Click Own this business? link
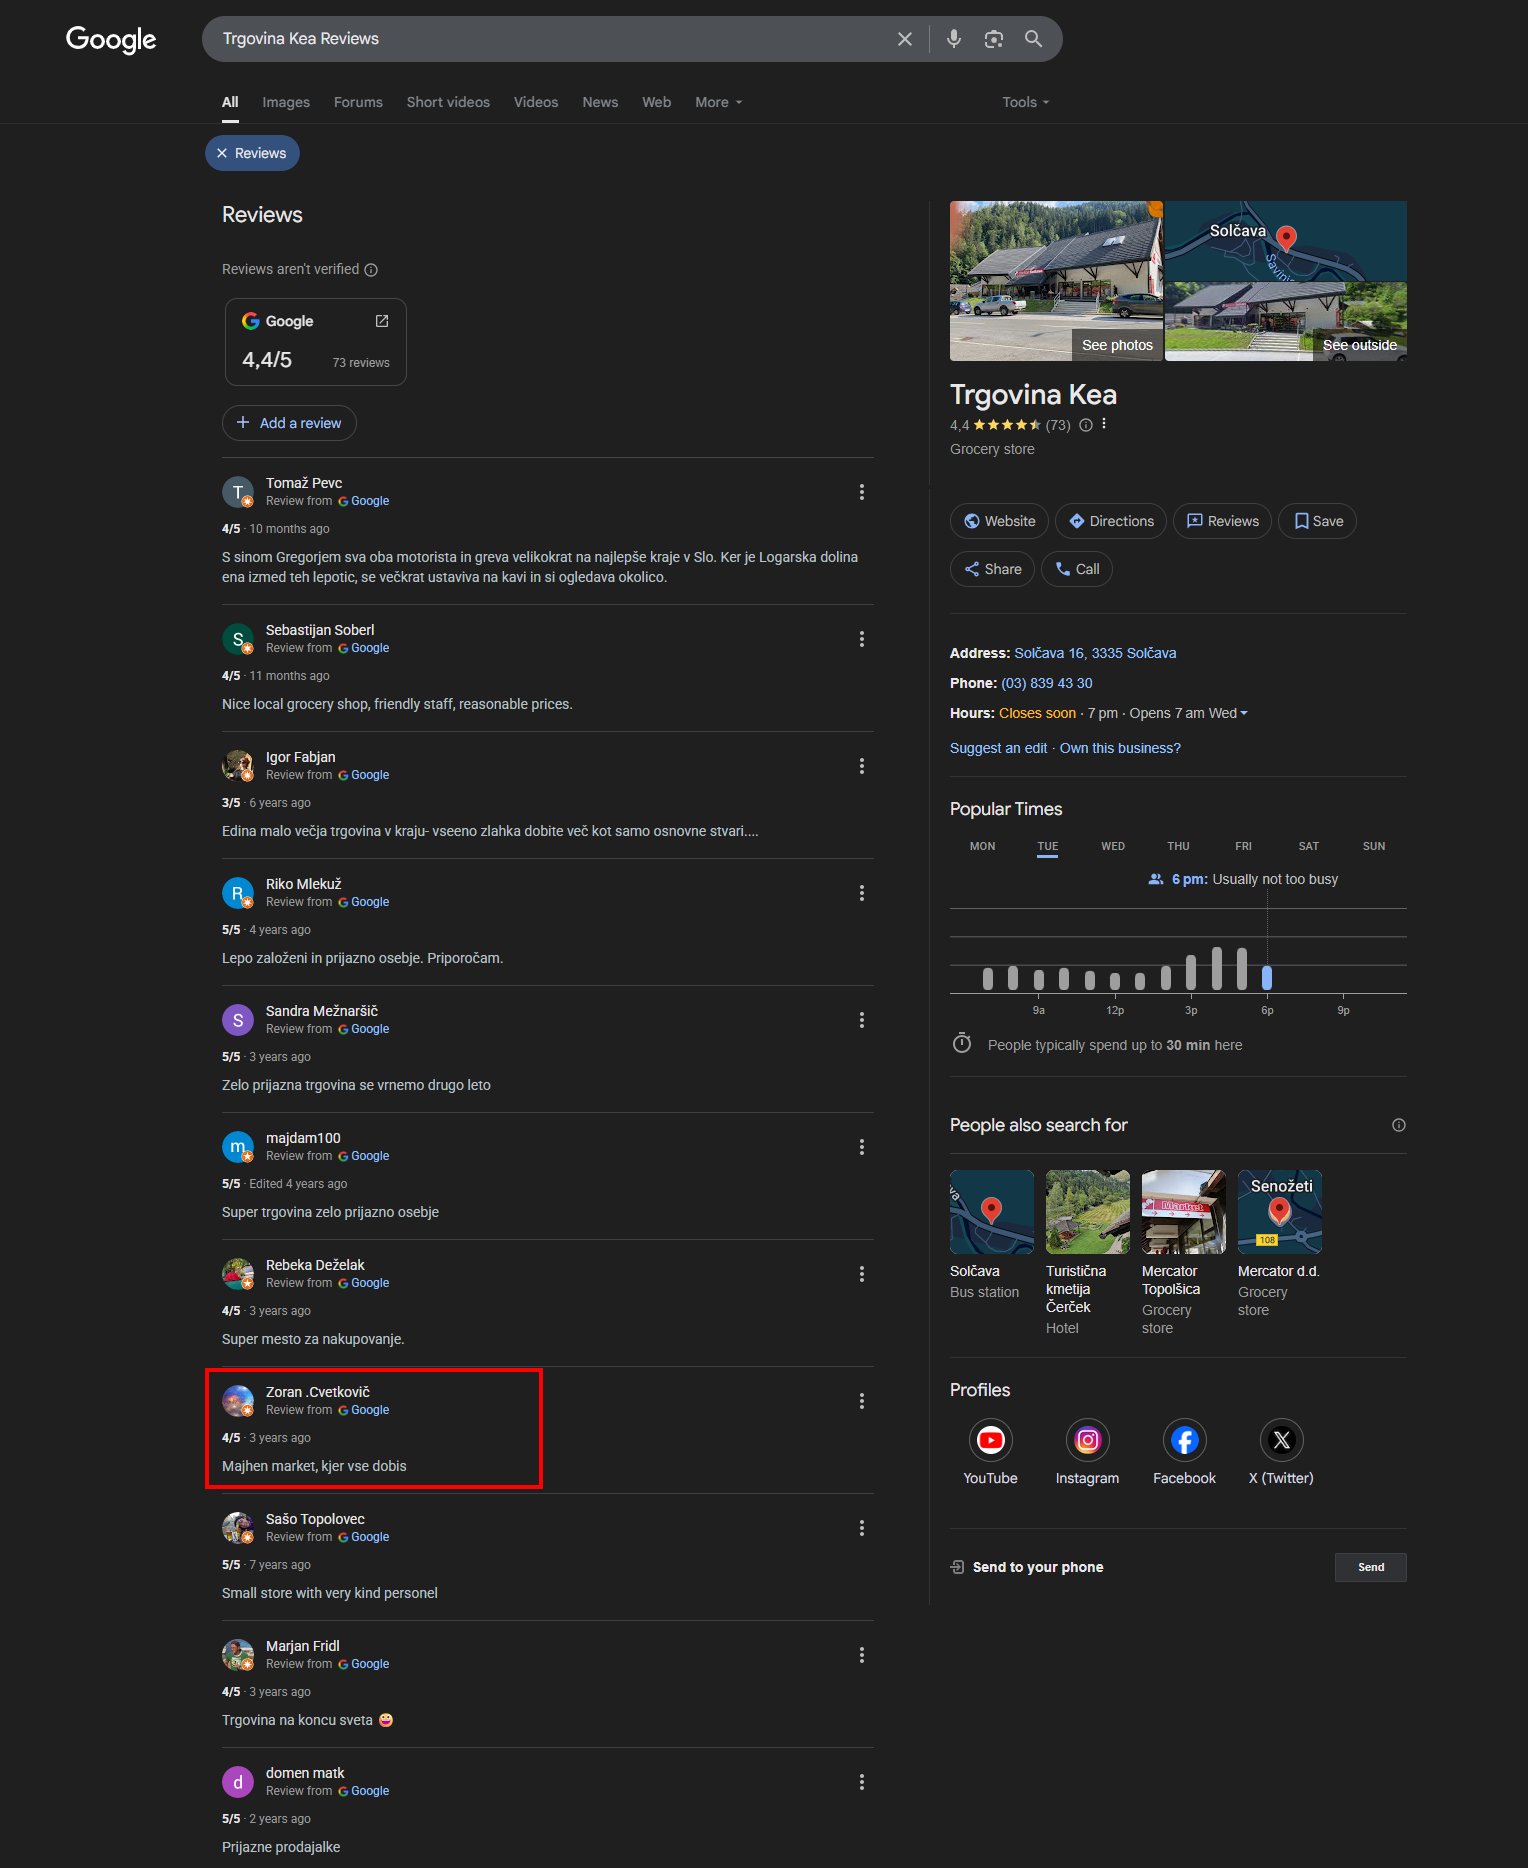Image resolution: width=1528 pixels, height=1868 pixels. [x=1120, y=748]
